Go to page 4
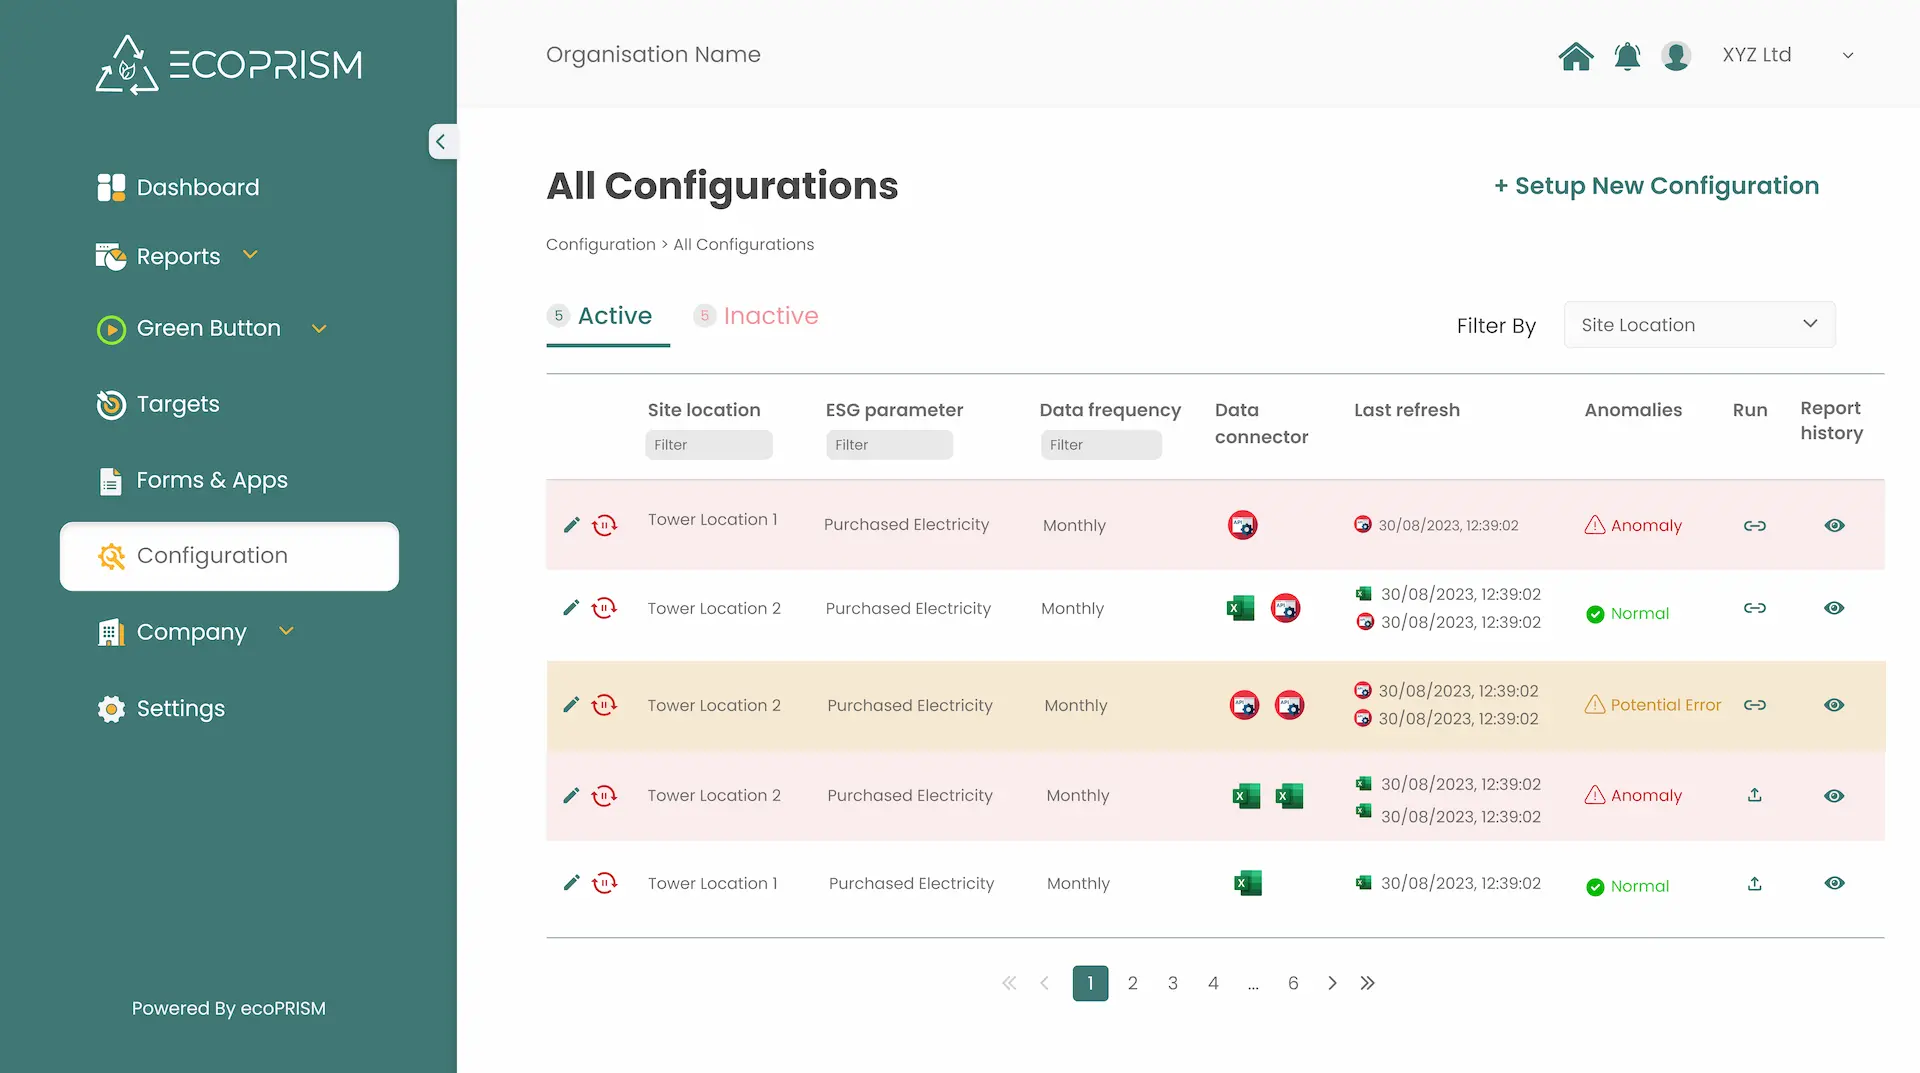Image resolution: width=1920 pixels, height=1073 pixels. pyautogui.click(x=1213, y=983)
